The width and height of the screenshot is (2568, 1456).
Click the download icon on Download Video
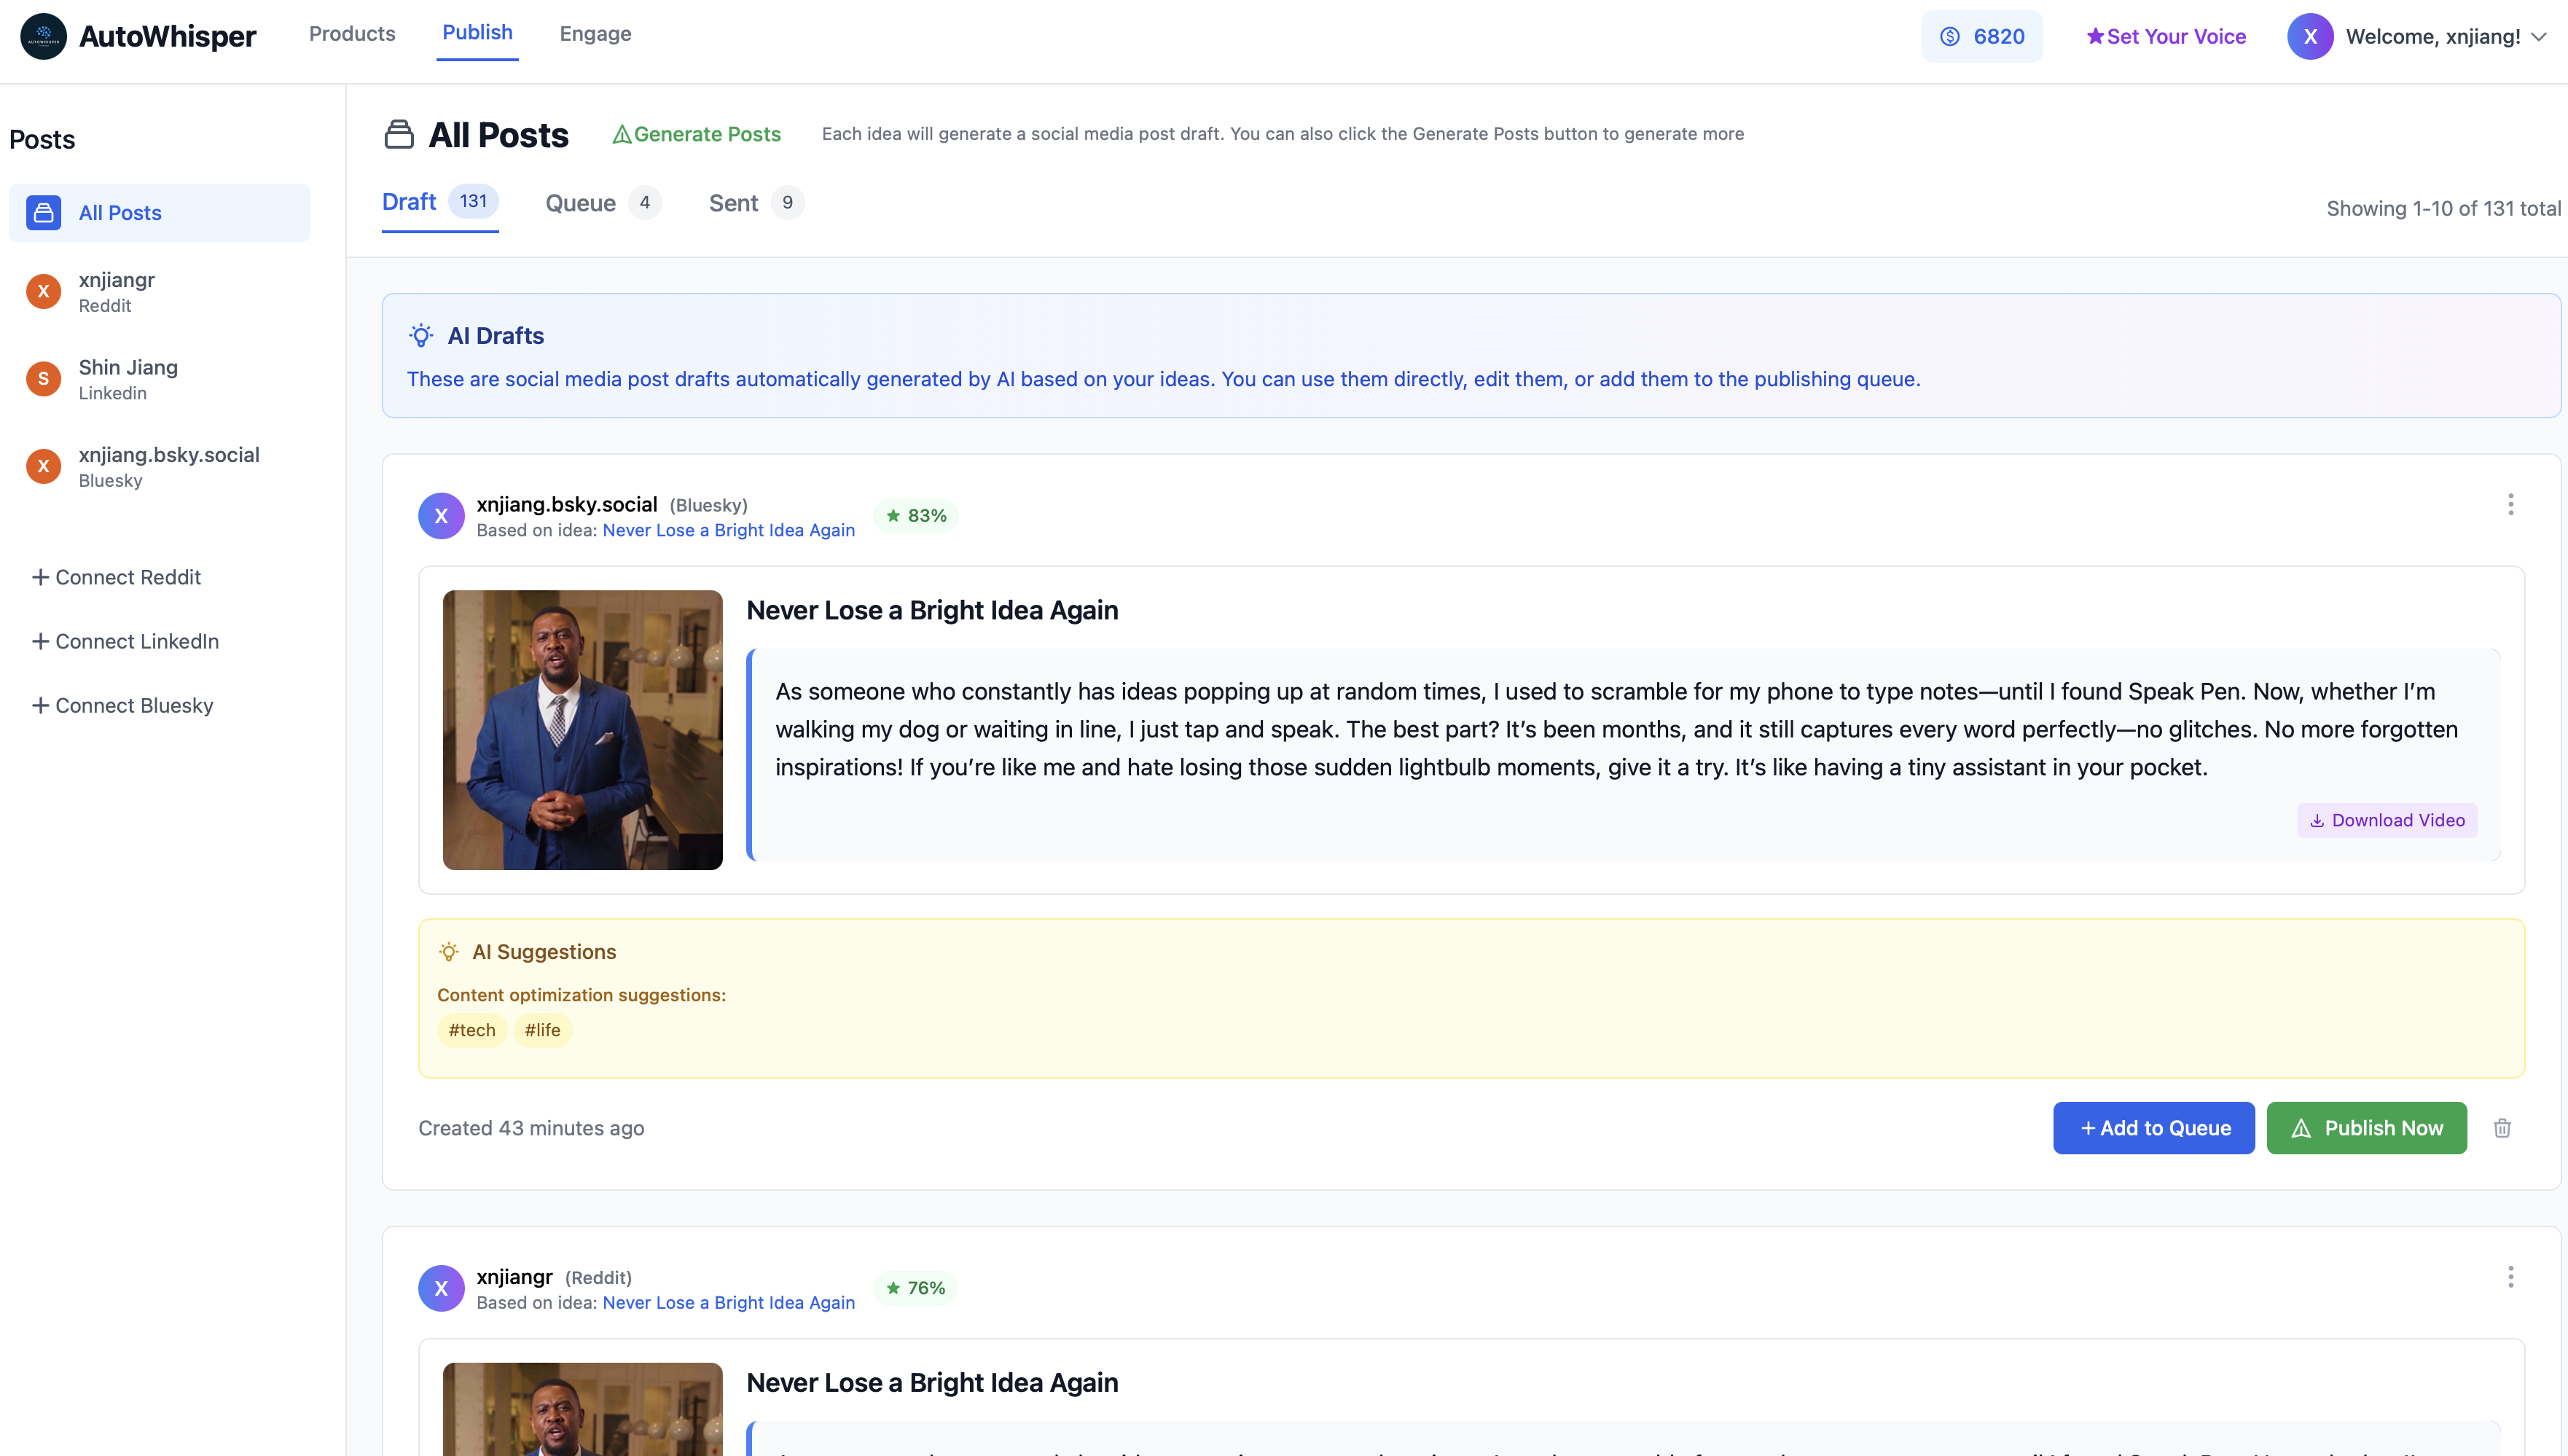tap(2317, 820)
